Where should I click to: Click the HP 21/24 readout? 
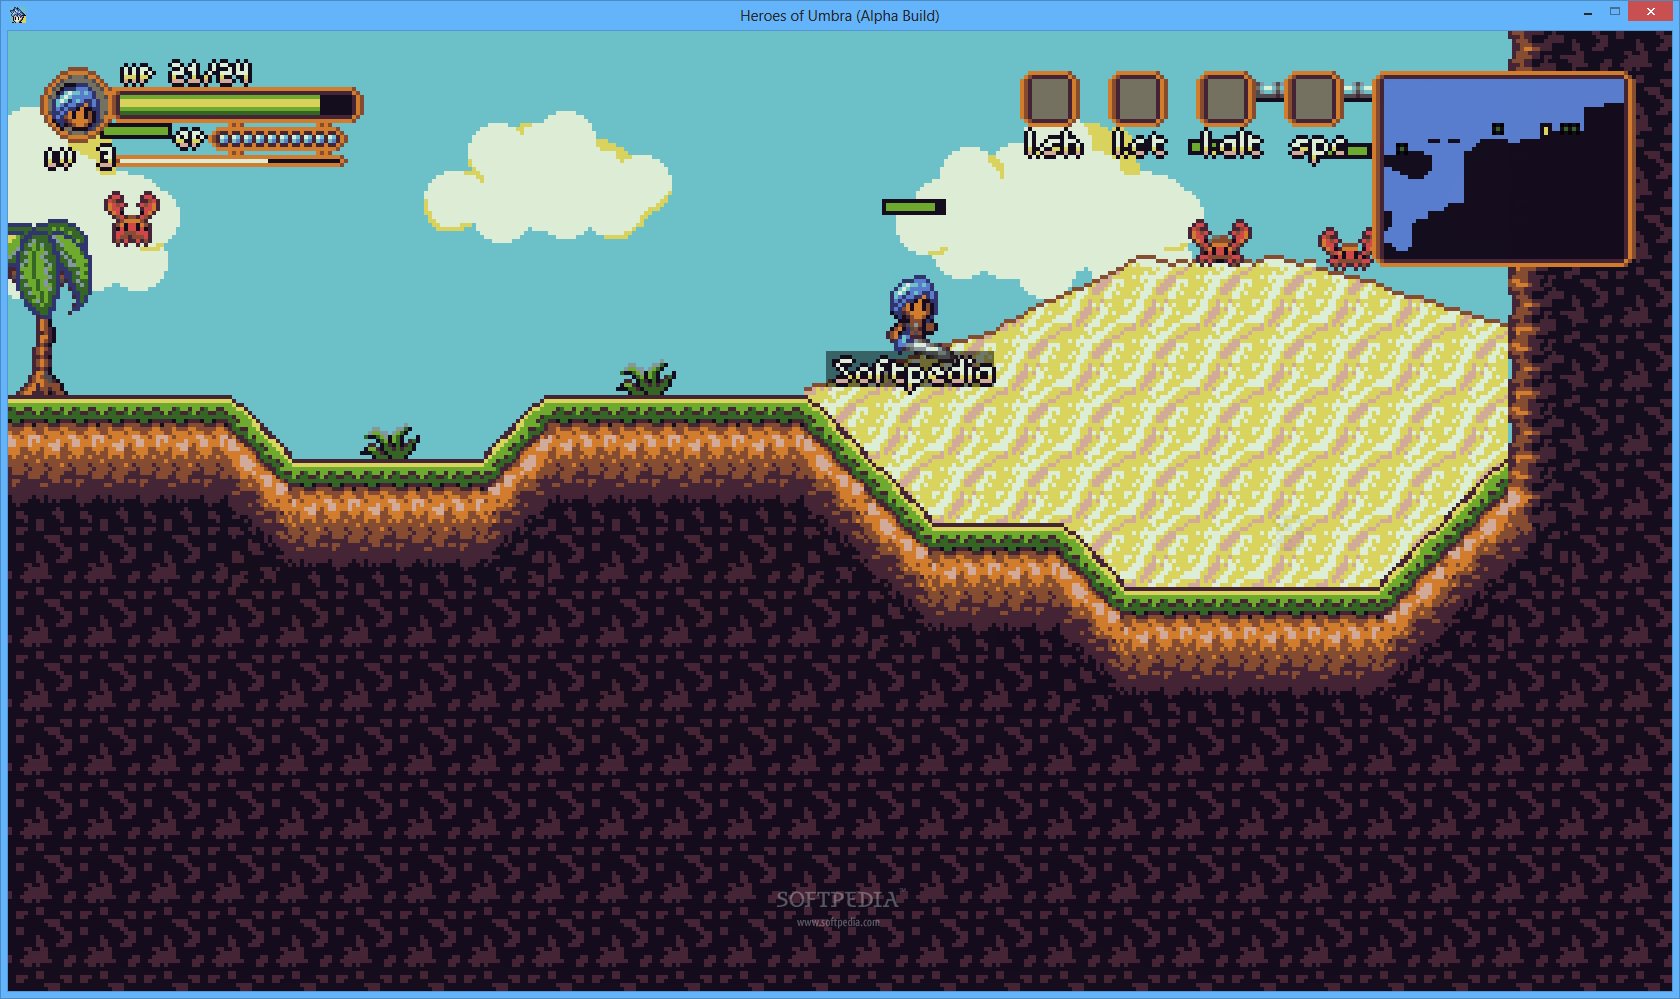186,74
